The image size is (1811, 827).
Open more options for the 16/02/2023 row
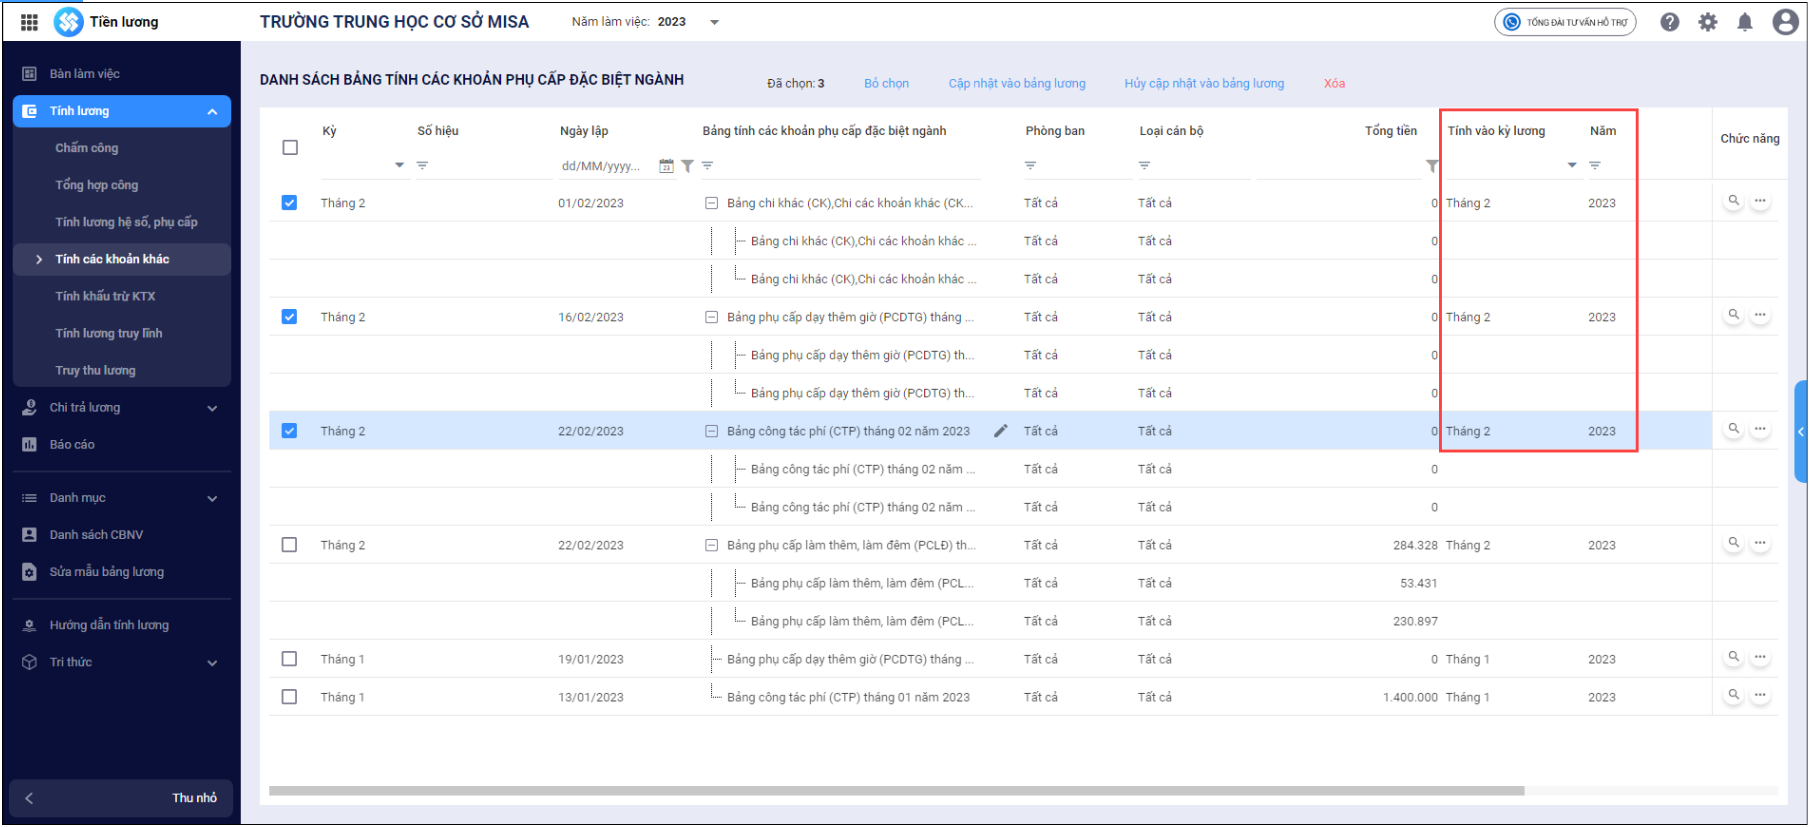pyautogui.click(x=1760, y=315)
